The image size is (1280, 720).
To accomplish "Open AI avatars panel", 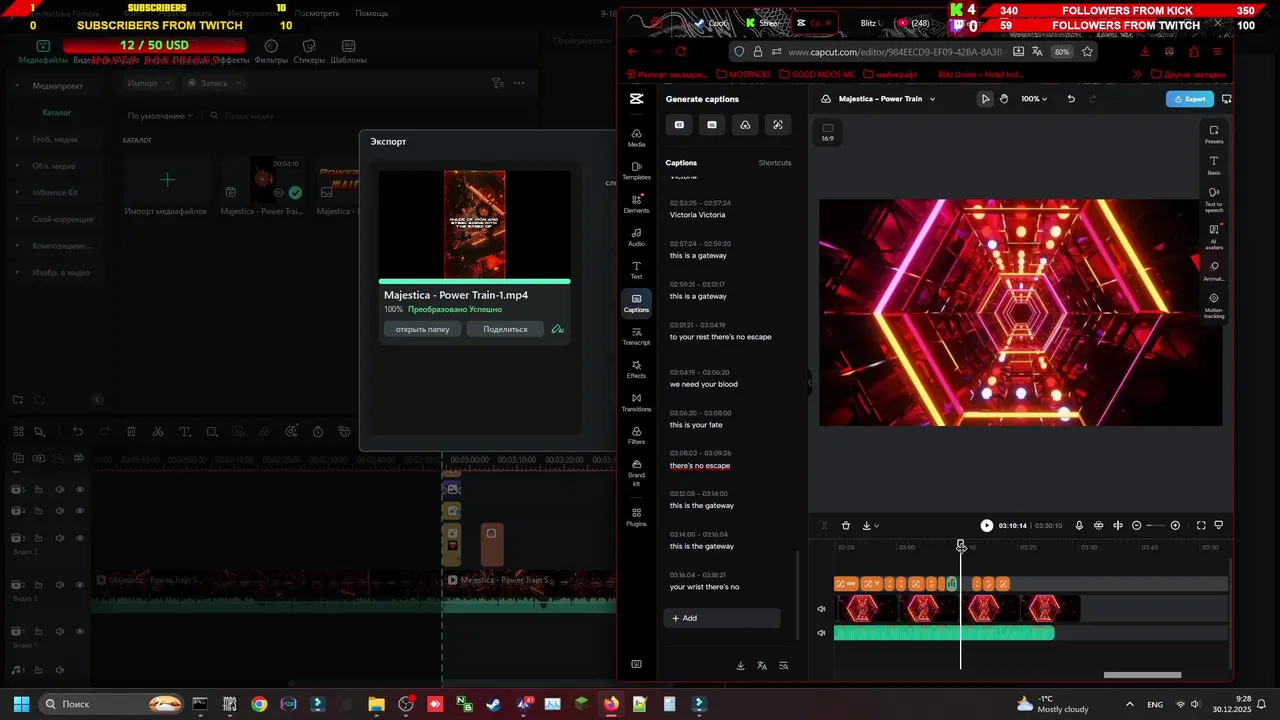I will (1214, 237).
